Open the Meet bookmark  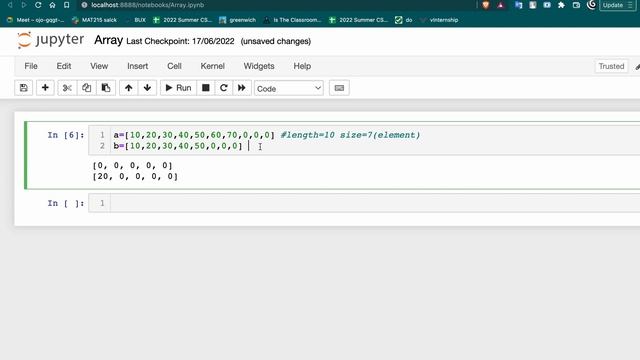(36, 20)
